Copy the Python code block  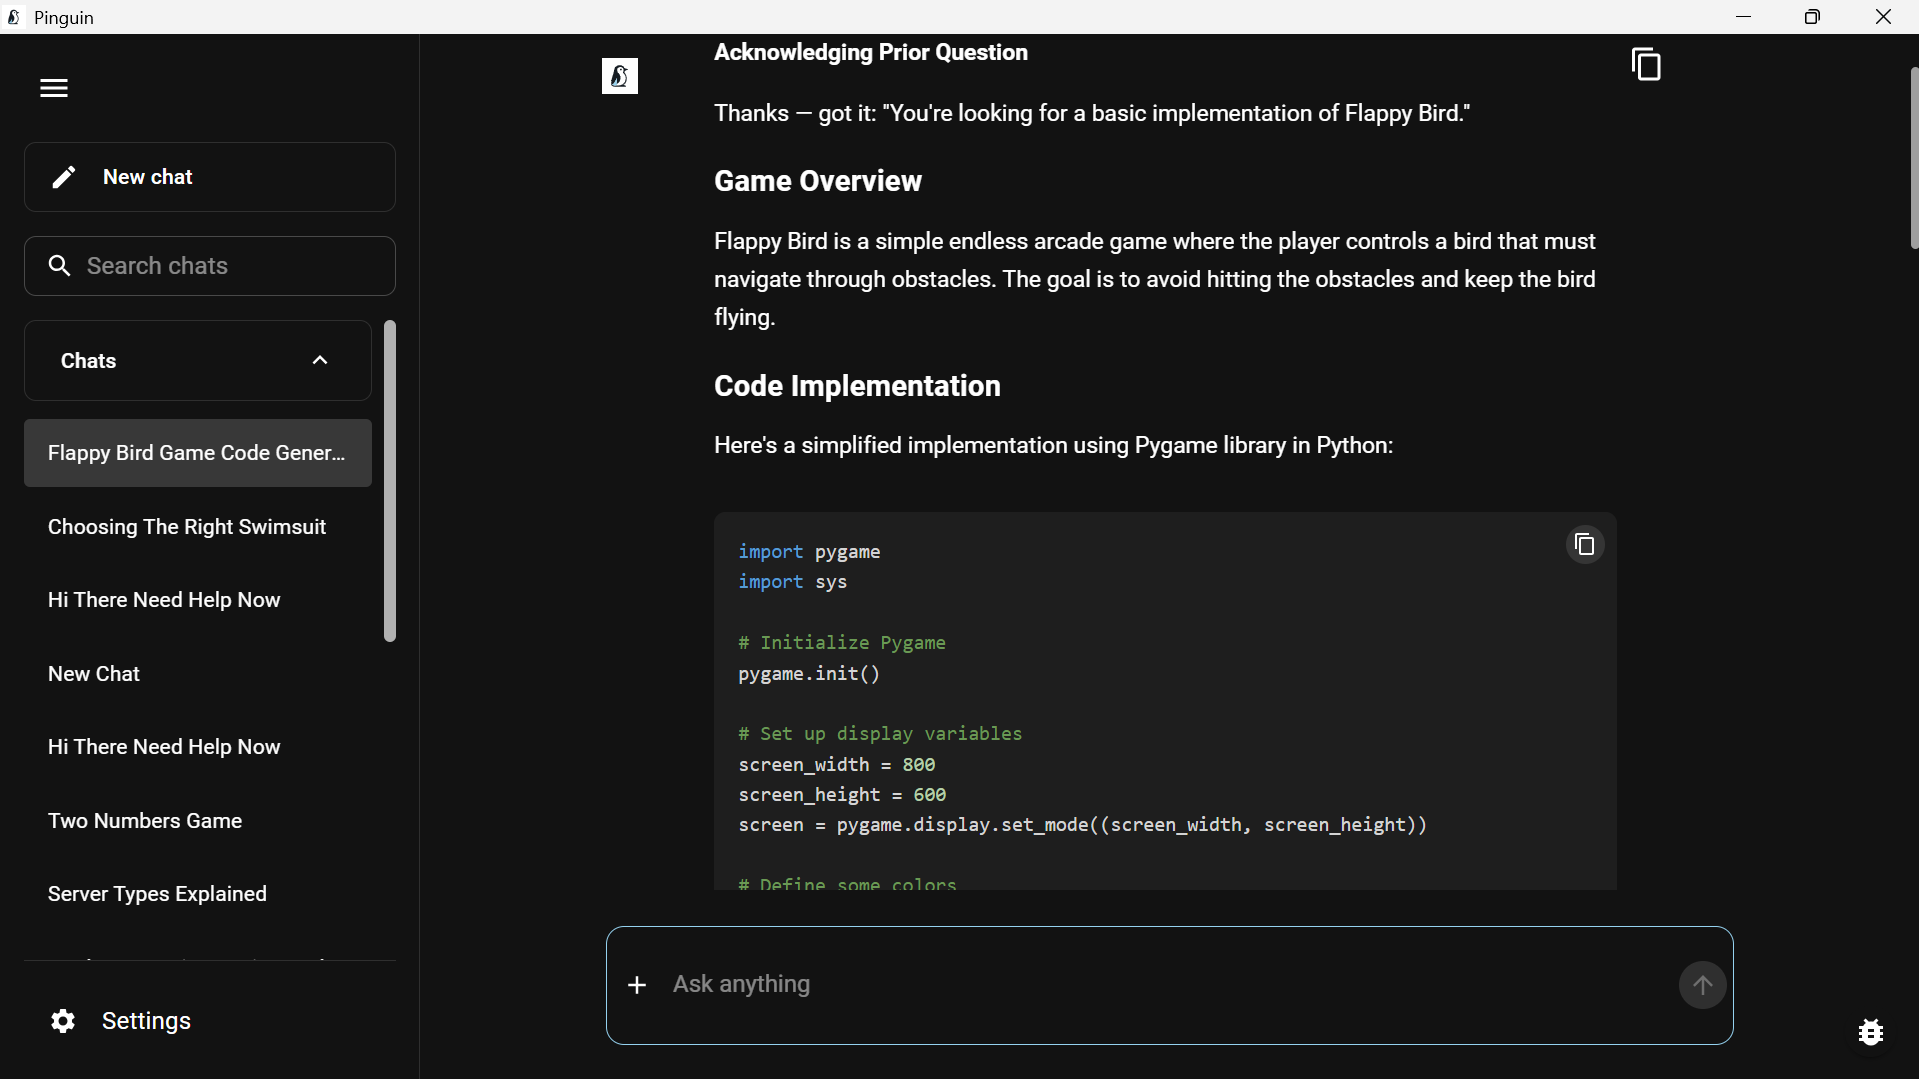(x=1584, y=544)
